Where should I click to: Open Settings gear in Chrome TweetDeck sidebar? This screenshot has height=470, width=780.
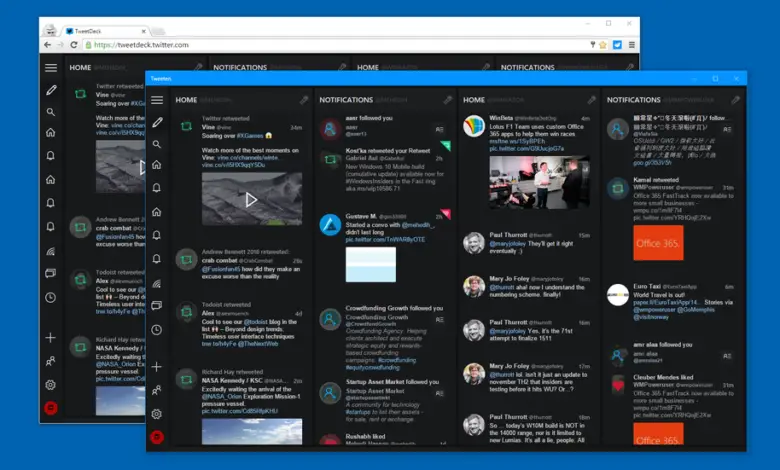tap(51, 384)
